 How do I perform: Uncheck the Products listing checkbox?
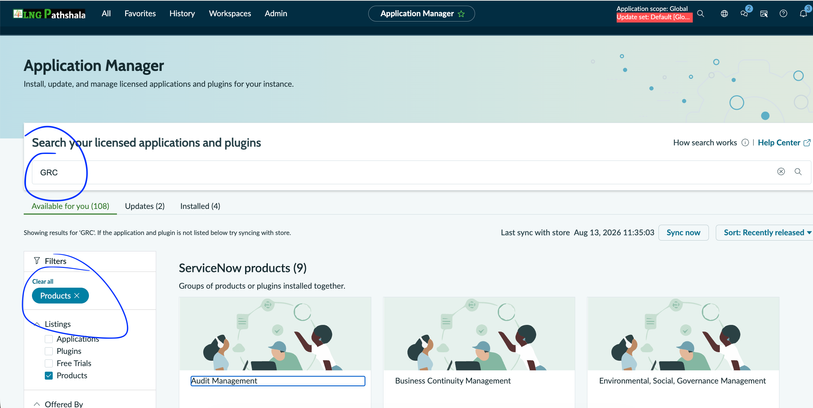(49, 375)
